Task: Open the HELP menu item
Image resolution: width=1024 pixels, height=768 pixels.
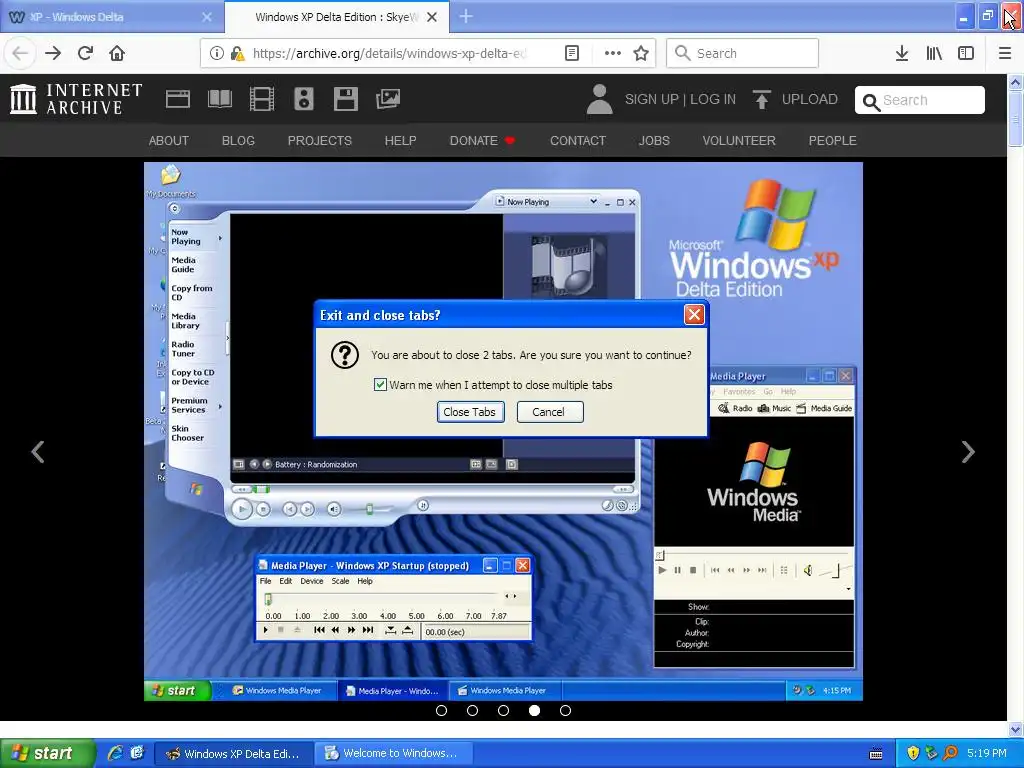Action: (x=400, y=140)
